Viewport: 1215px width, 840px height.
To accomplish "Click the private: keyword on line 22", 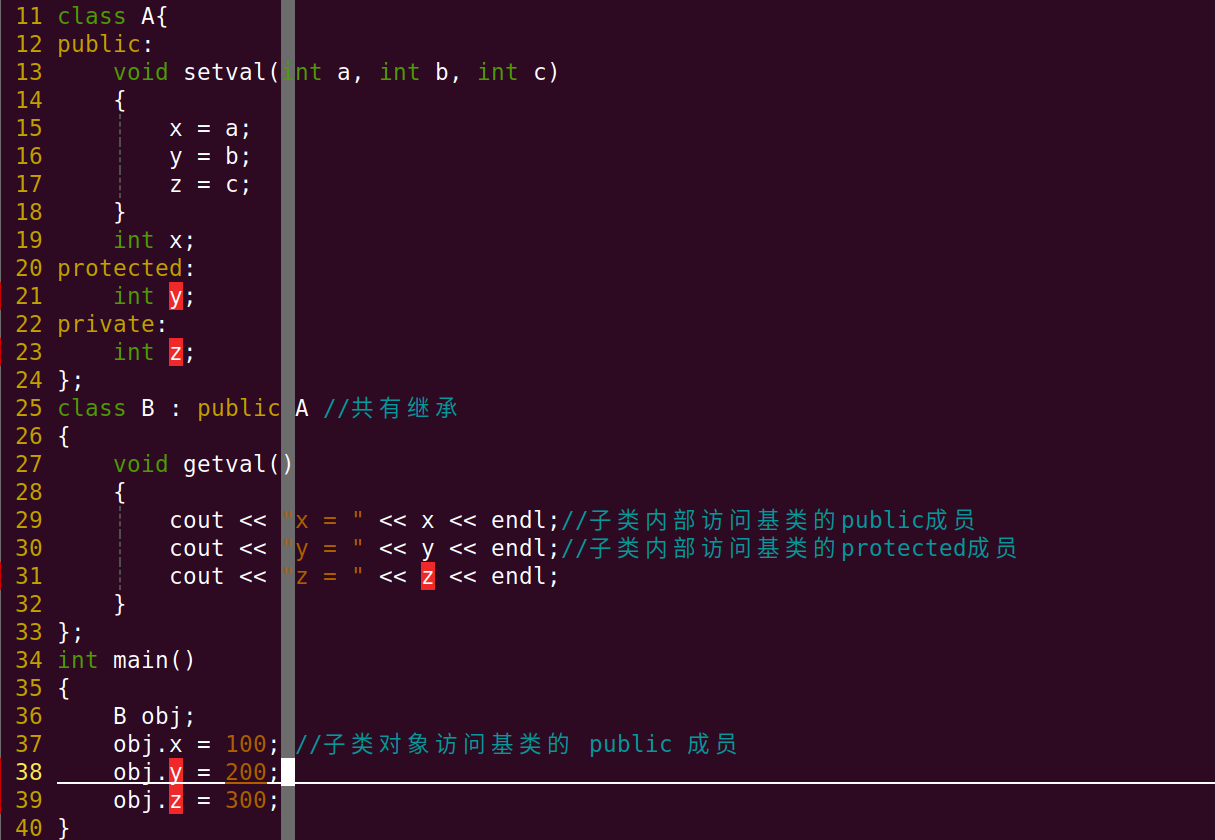I will pos(106,323).
